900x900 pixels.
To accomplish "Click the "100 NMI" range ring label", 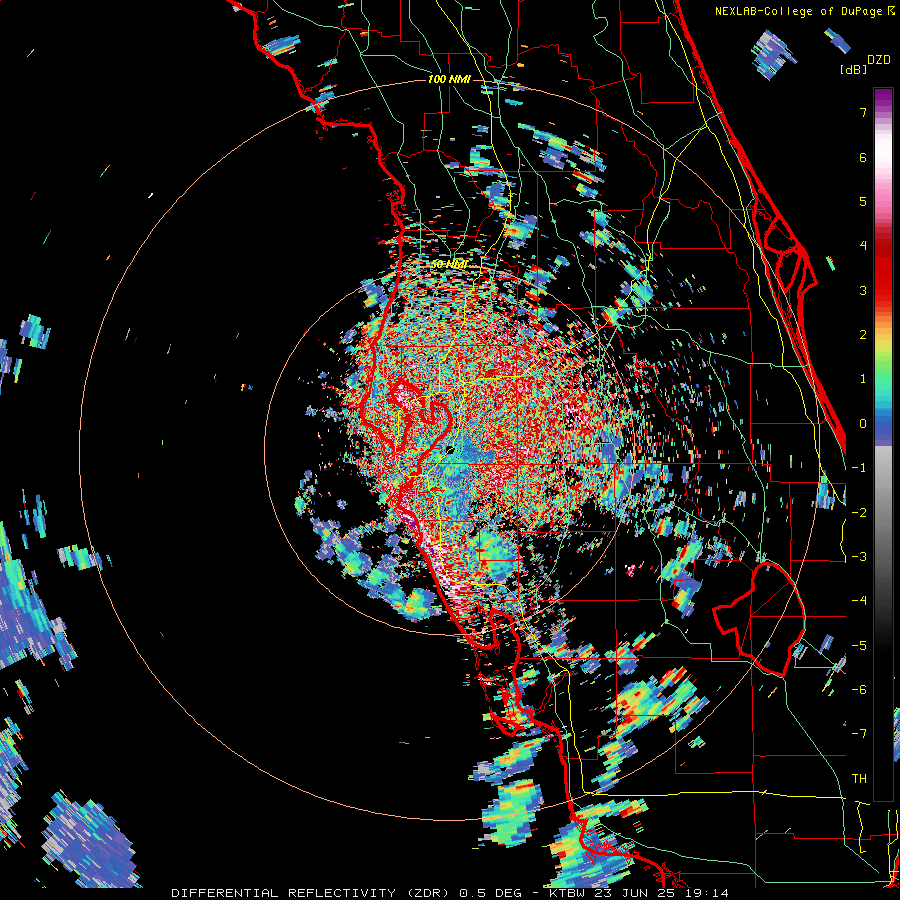I will click(449, 79).
